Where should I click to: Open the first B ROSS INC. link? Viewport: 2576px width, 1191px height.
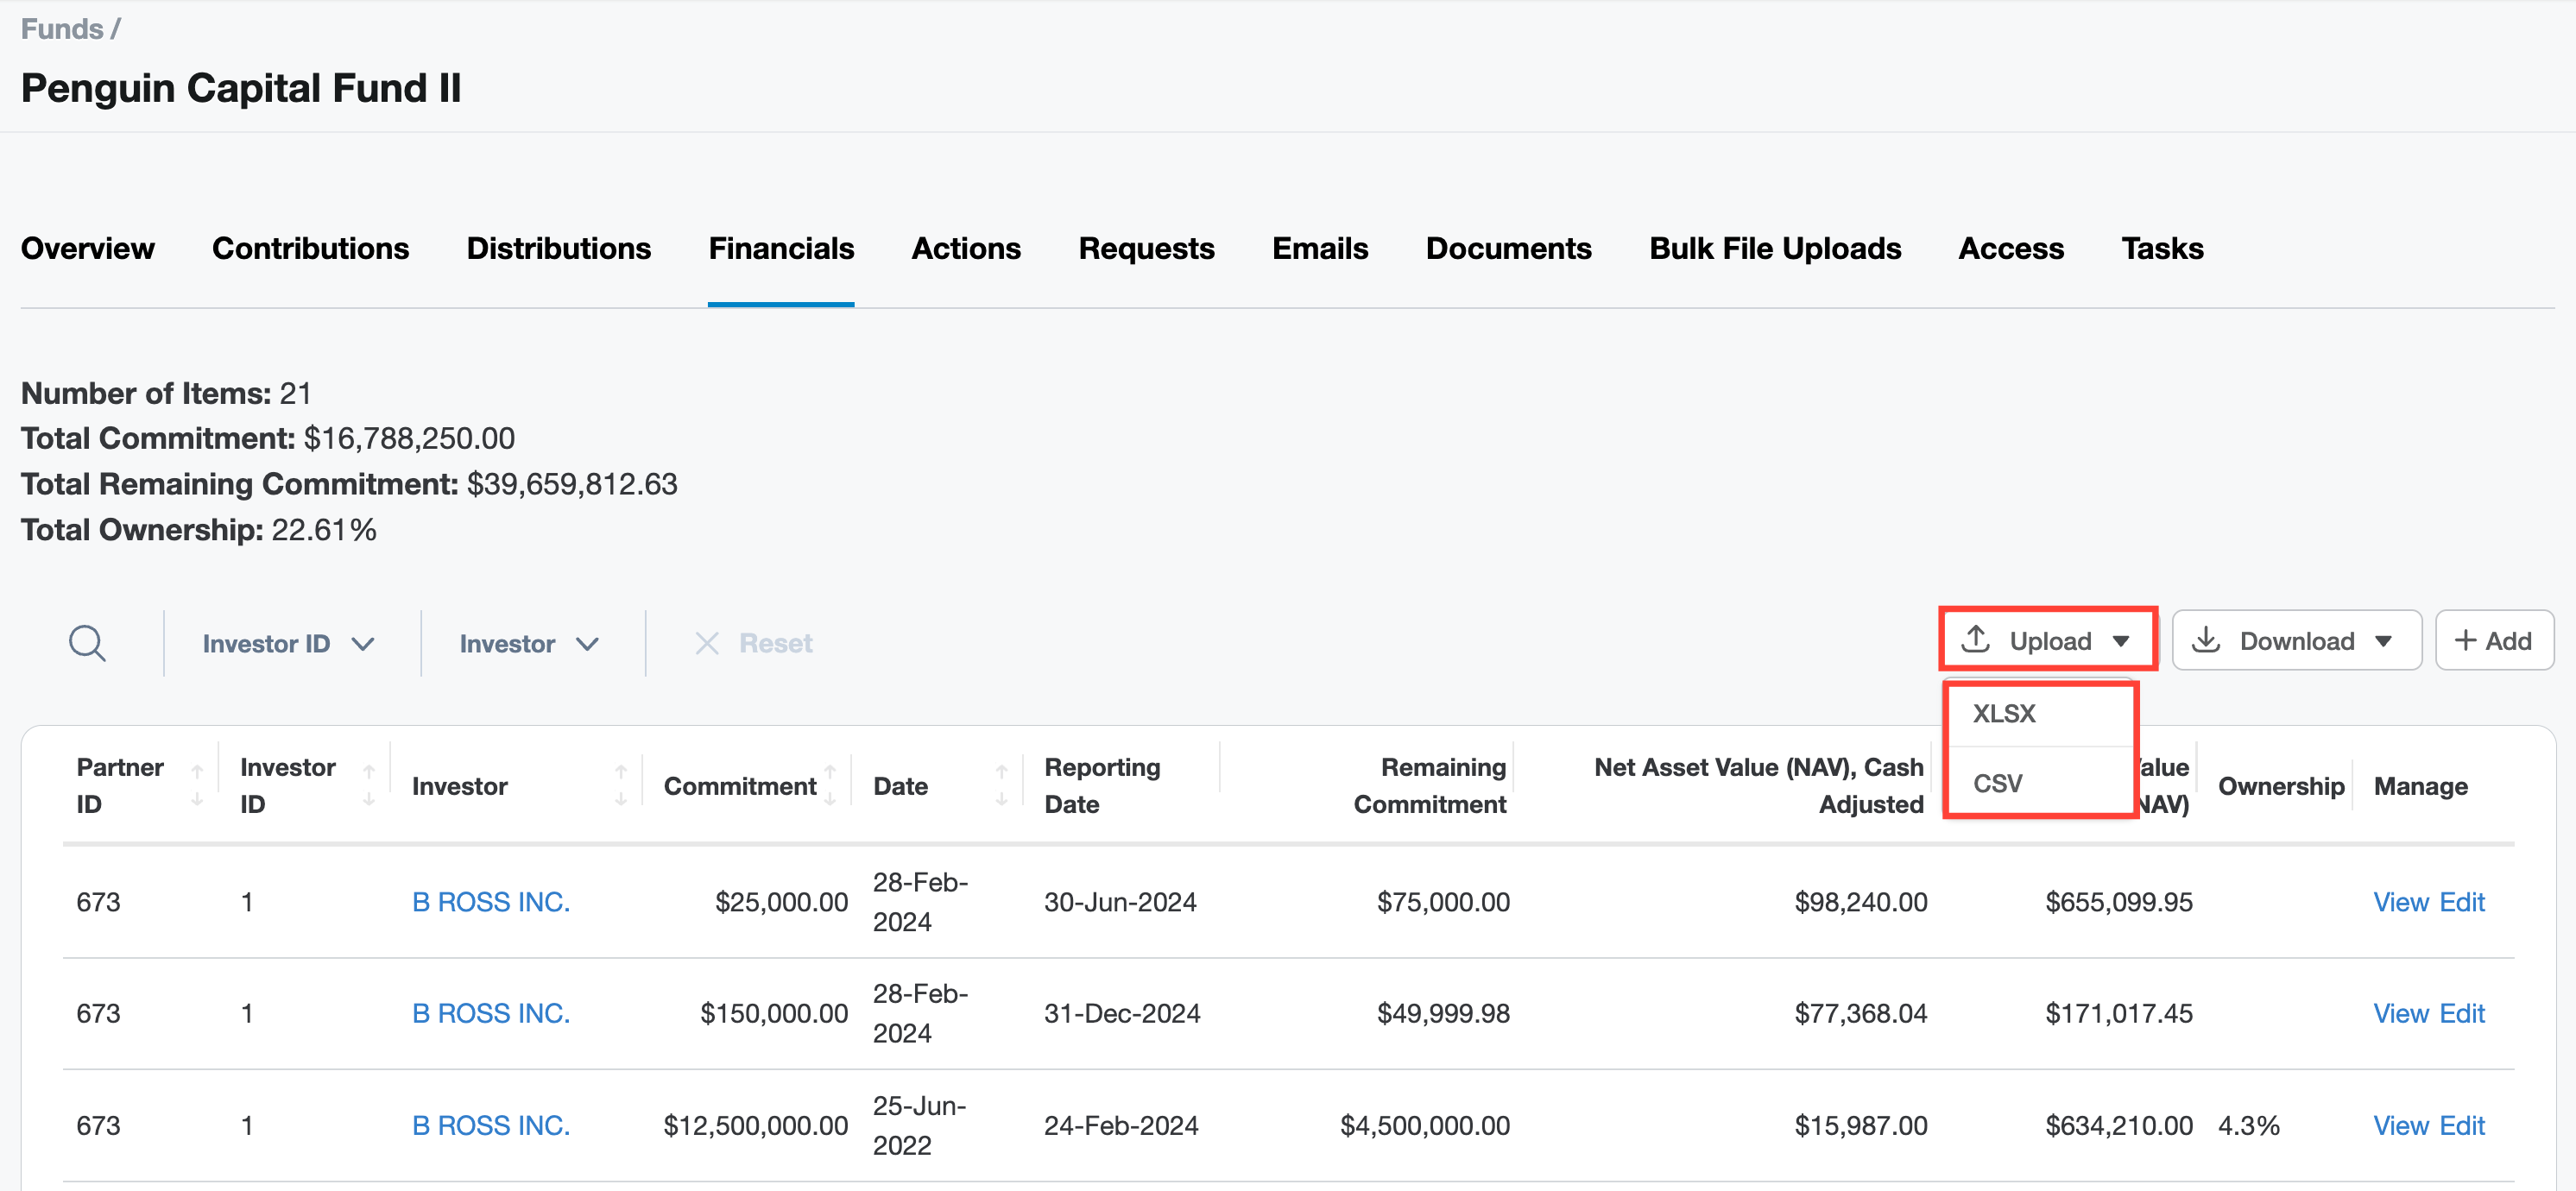click(491, 902)
